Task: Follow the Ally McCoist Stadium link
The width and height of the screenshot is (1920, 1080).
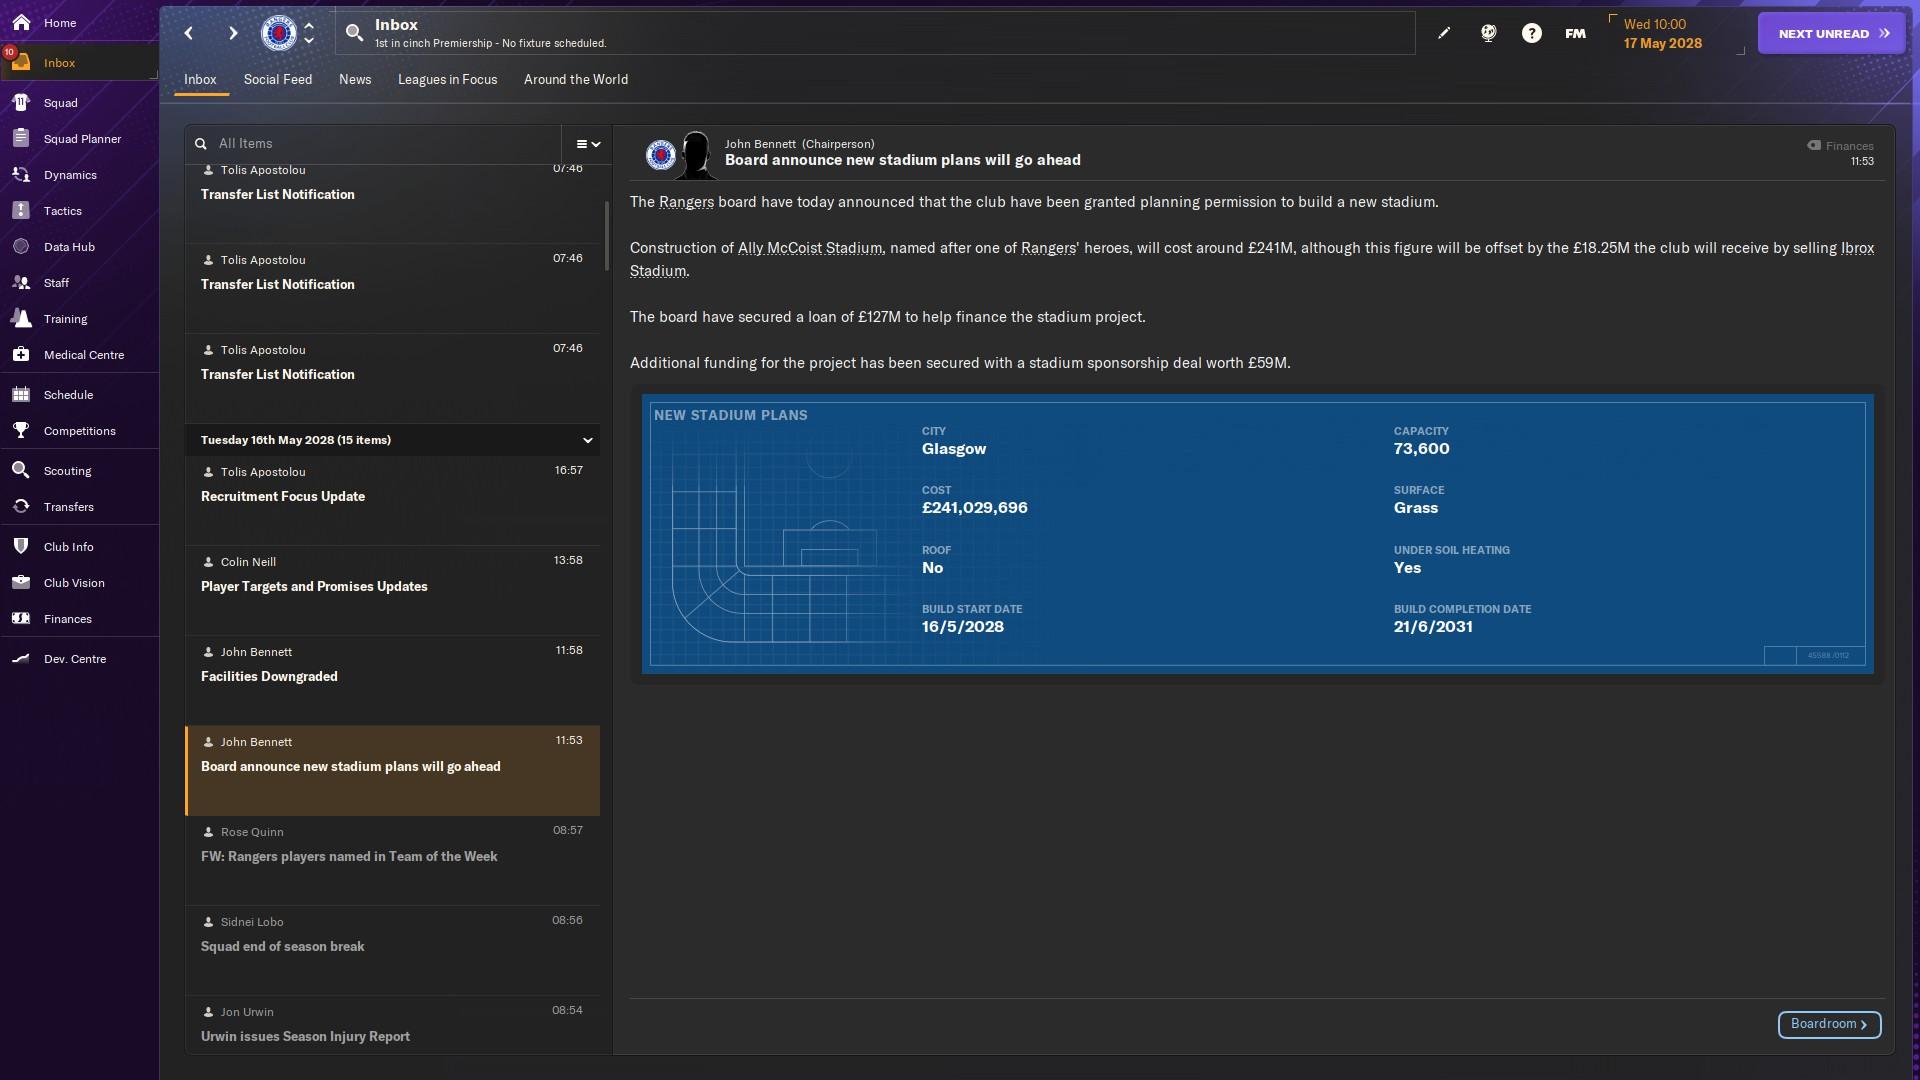Action: point(810,248)
